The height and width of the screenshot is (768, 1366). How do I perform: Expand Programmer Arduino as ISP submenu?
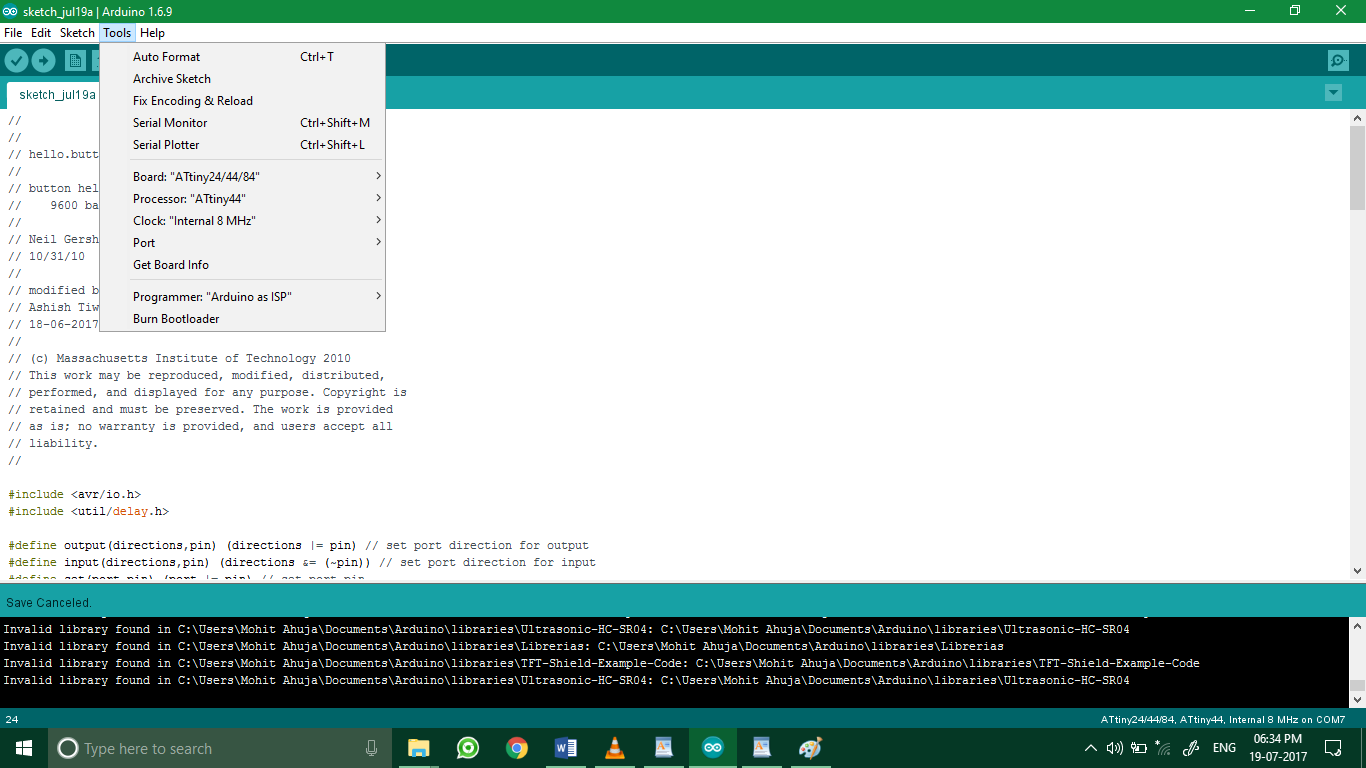click(x=242, y=297)
